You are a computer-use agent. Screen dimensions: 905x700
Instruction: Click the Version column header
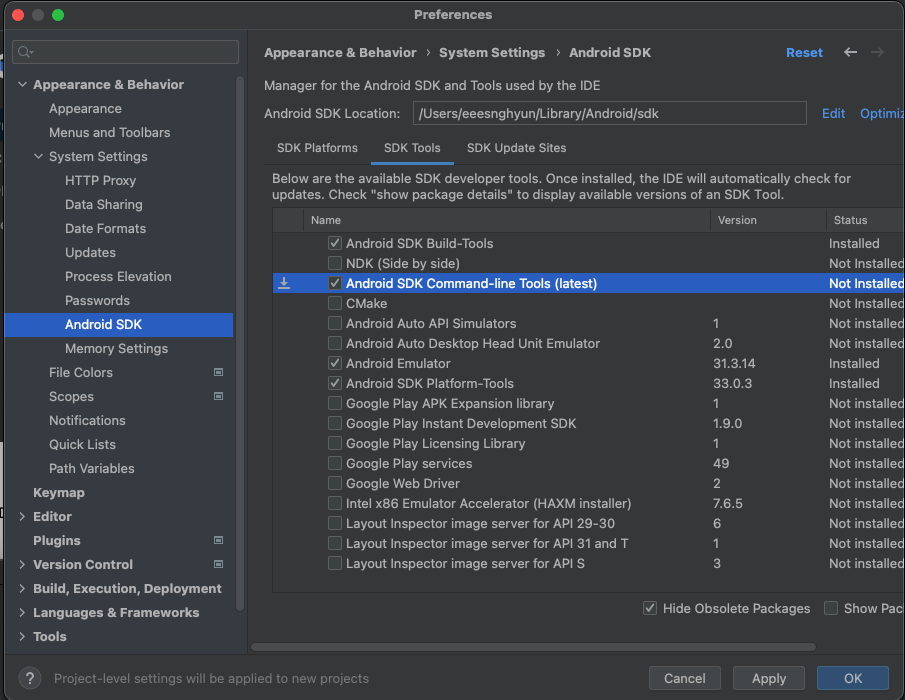click(768, 220)
